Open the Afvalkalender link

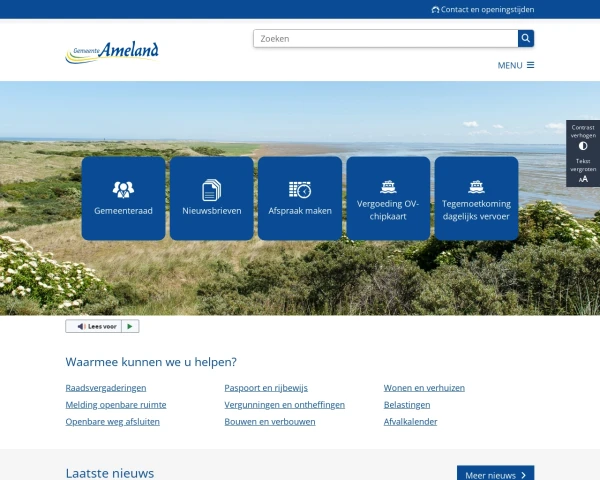click(410, 421)
